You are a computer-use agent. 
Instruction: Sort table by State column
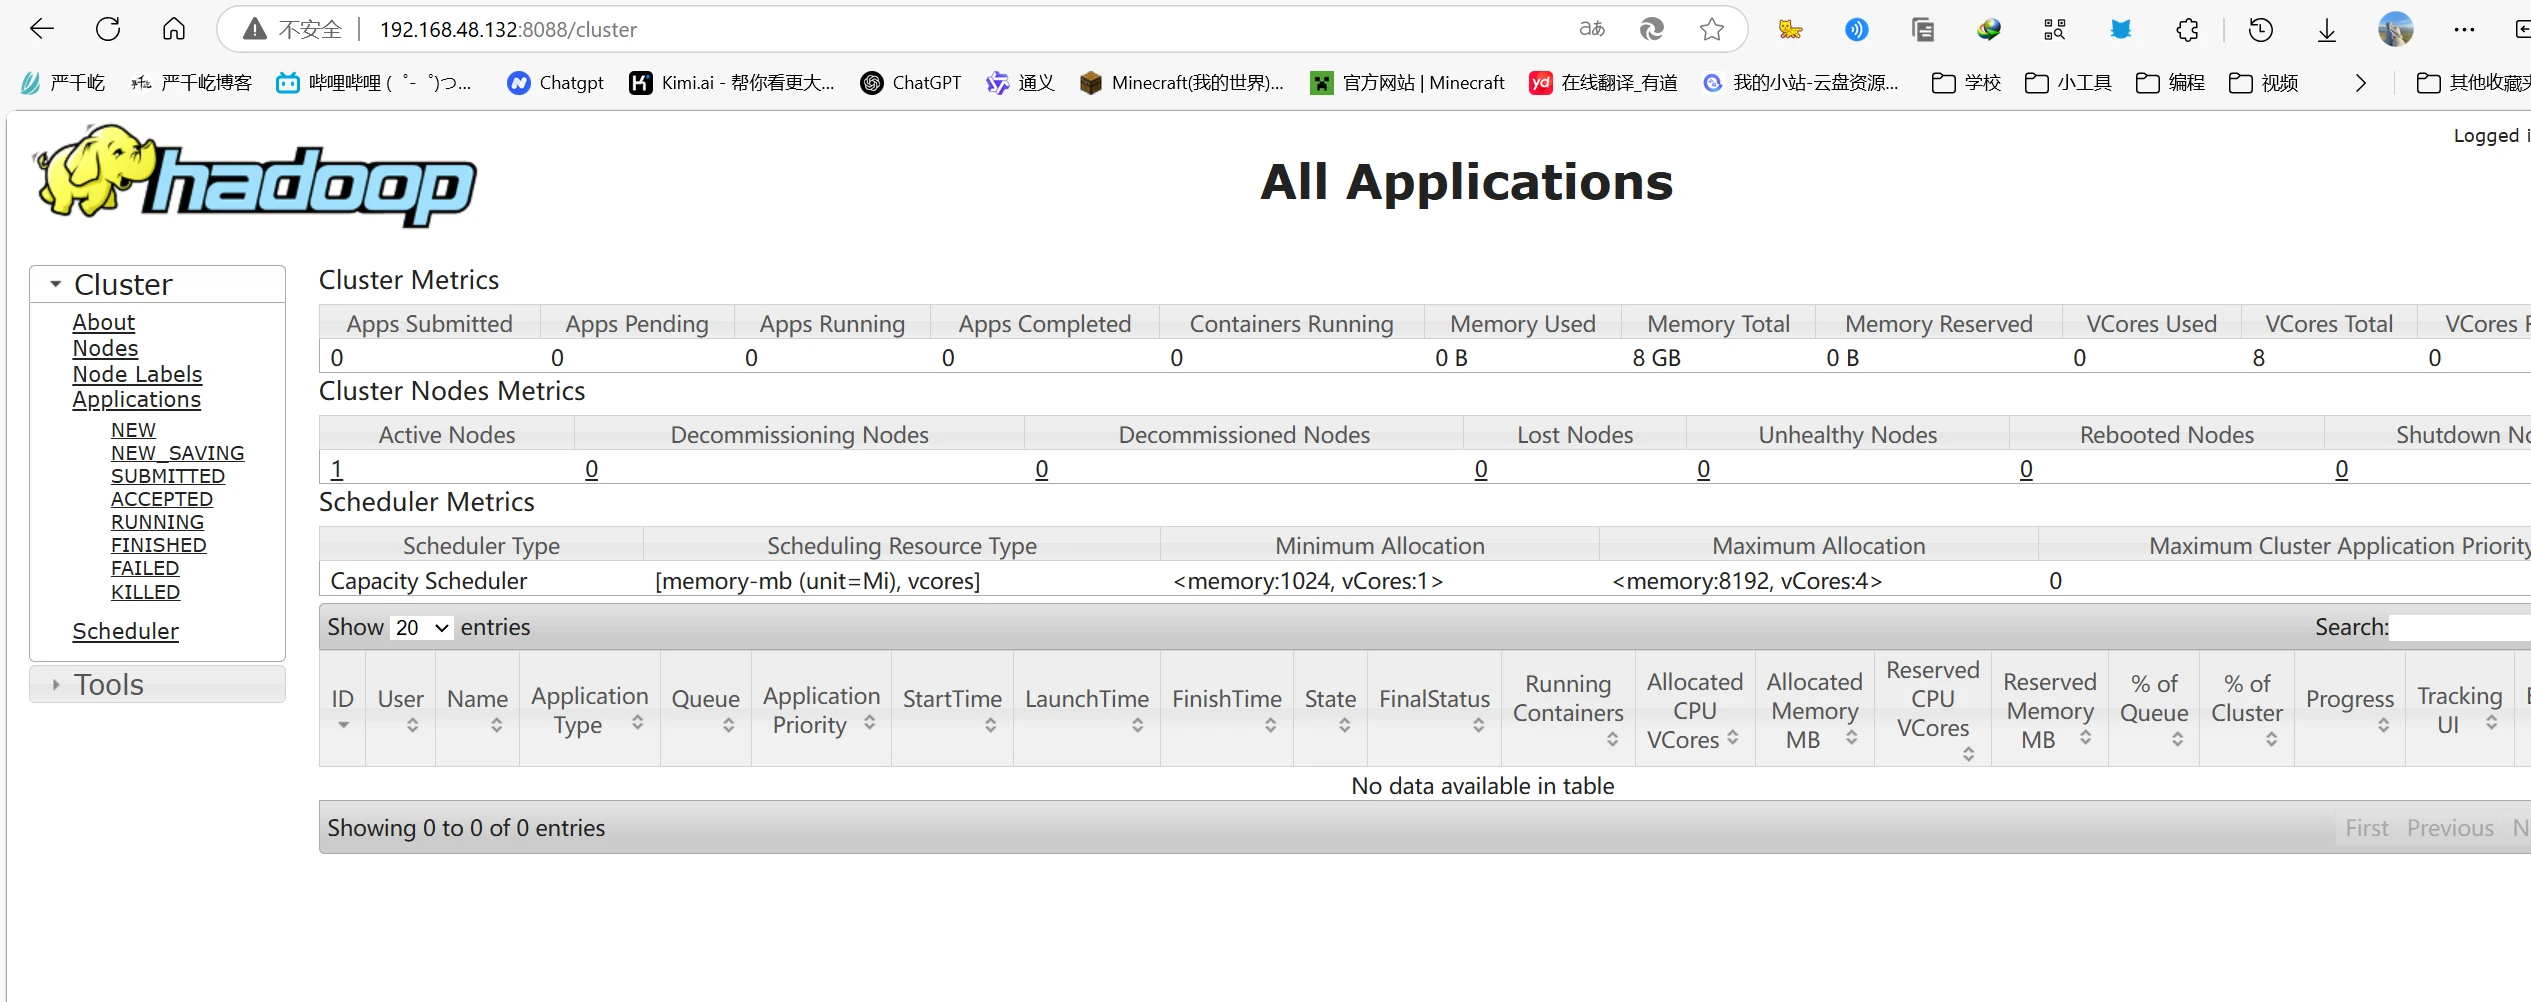click(1329, 709)
